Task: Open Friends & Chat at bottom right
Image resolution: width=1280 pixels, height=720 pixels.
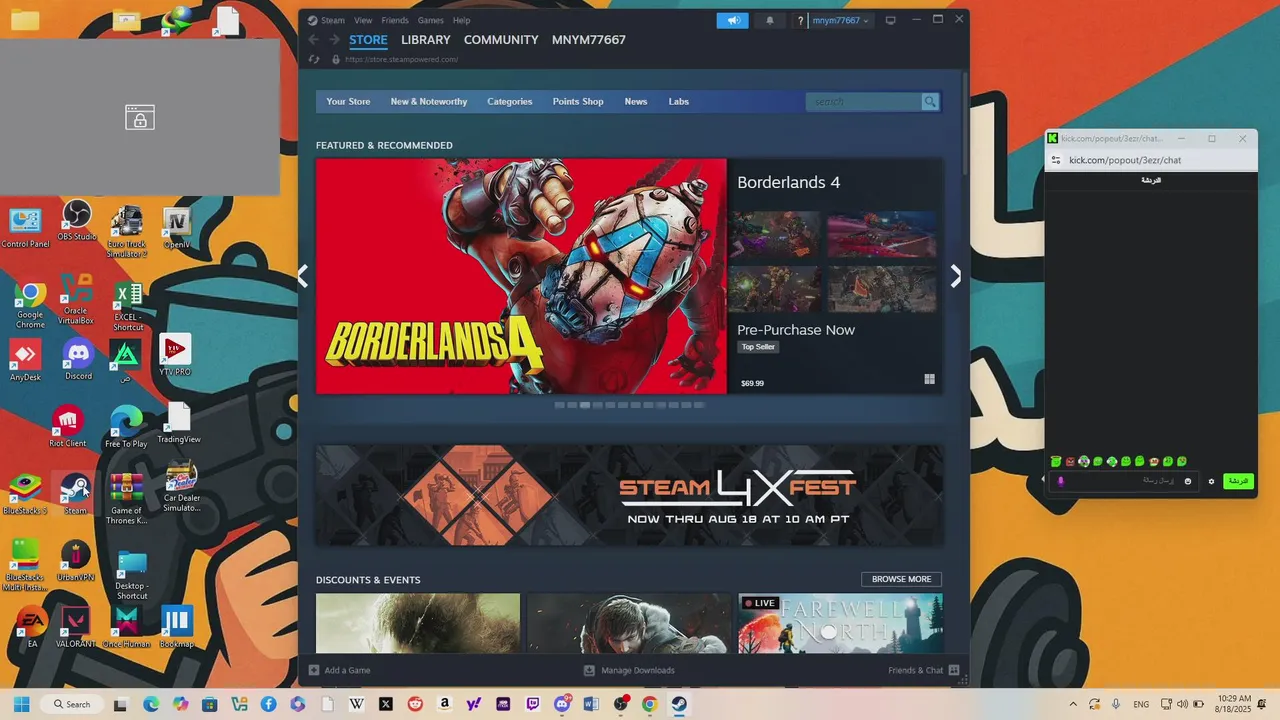Action: pyautogui.click(x=924, y=670)
